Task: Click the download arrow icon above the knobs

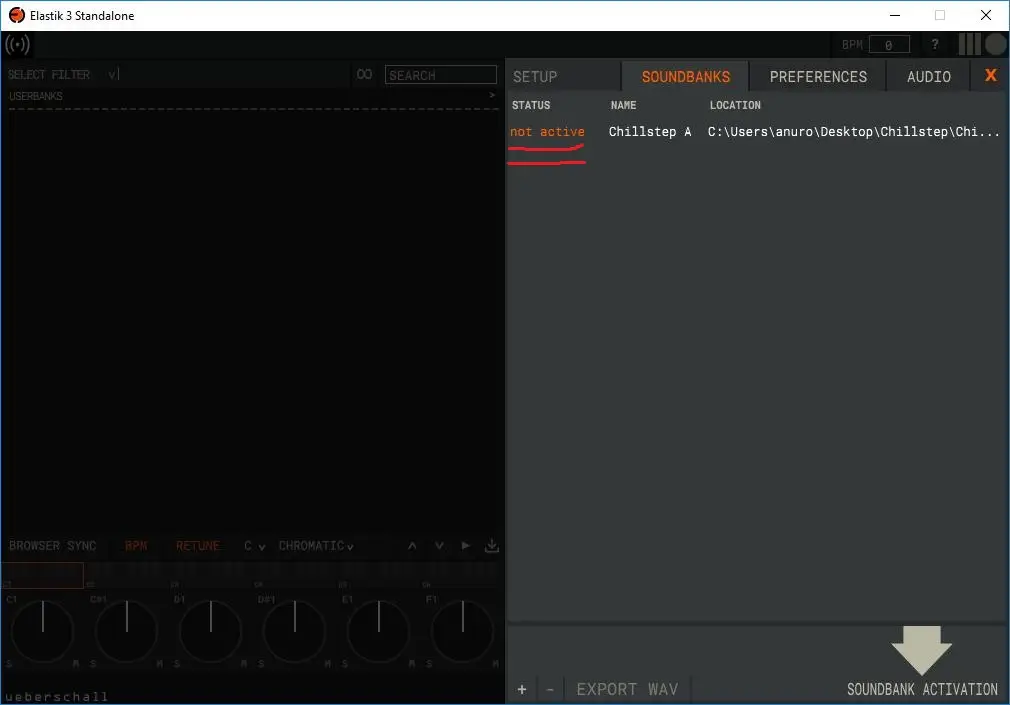Action: (x=491, y=546)
